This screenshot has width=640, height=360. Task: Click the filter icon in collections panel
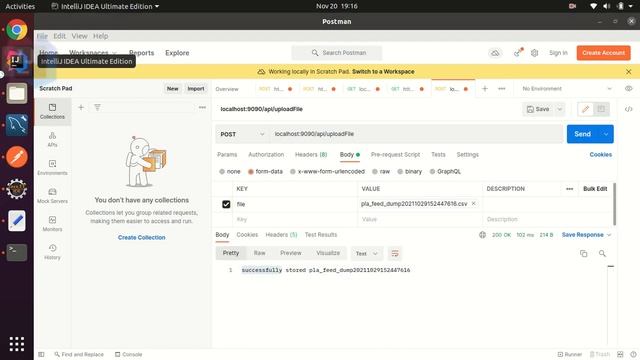pos(97,107)
